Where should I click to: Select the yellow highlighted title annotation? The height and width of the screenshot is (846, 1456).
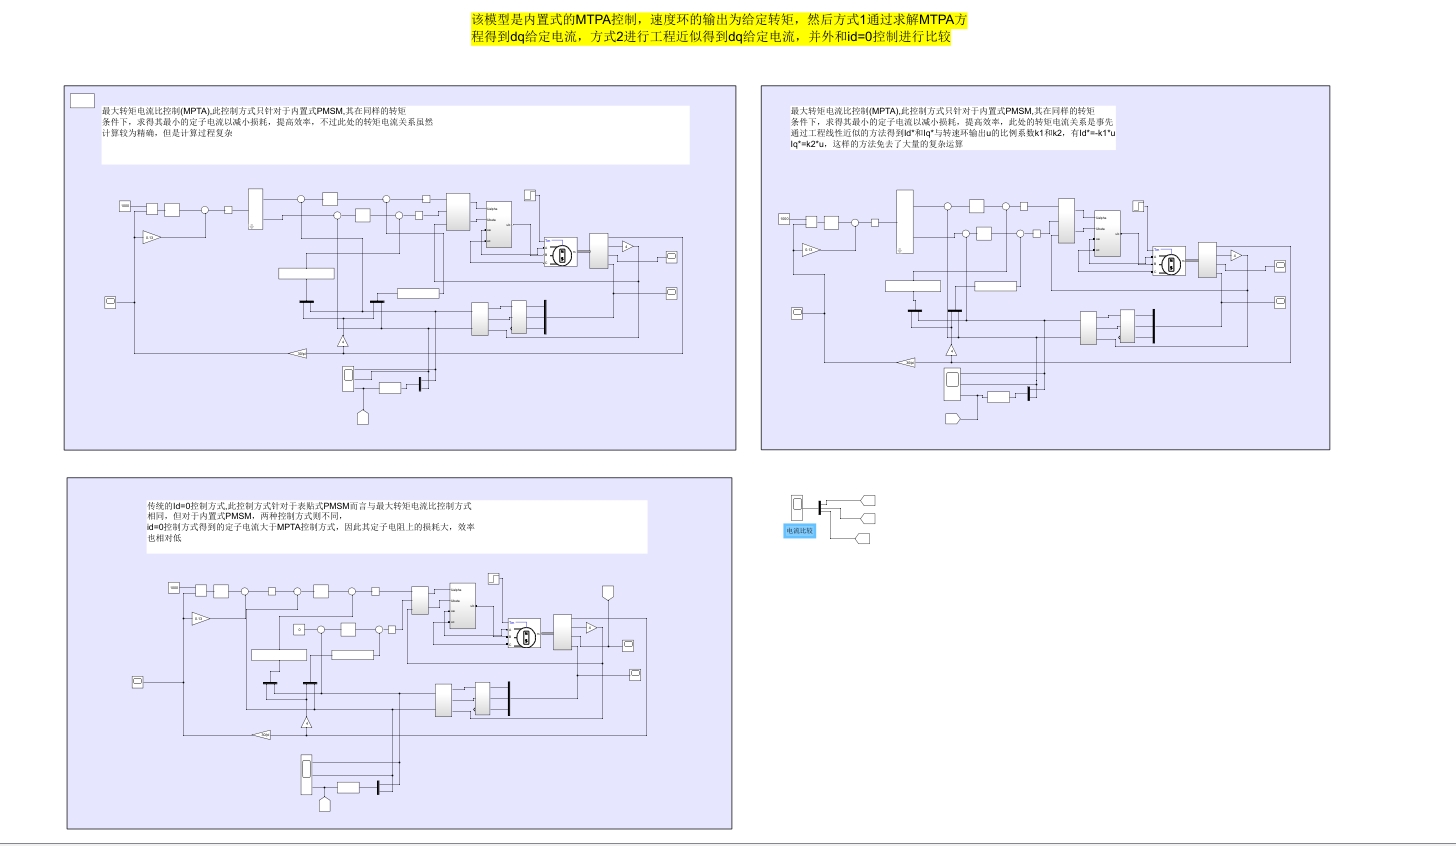pyautogui.click(x=719, y=28)
